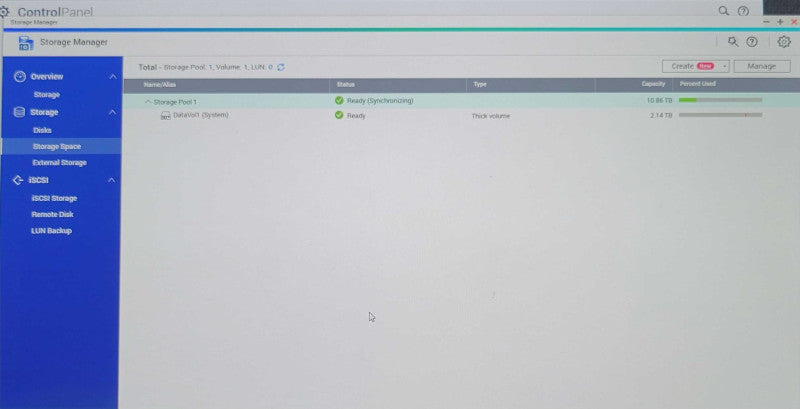Image resolution: width=800 pixels, height=409 pixels.
Task: Click the green Ready check for DataVol1
Action: pyautogui.click(x=339, y=115)
